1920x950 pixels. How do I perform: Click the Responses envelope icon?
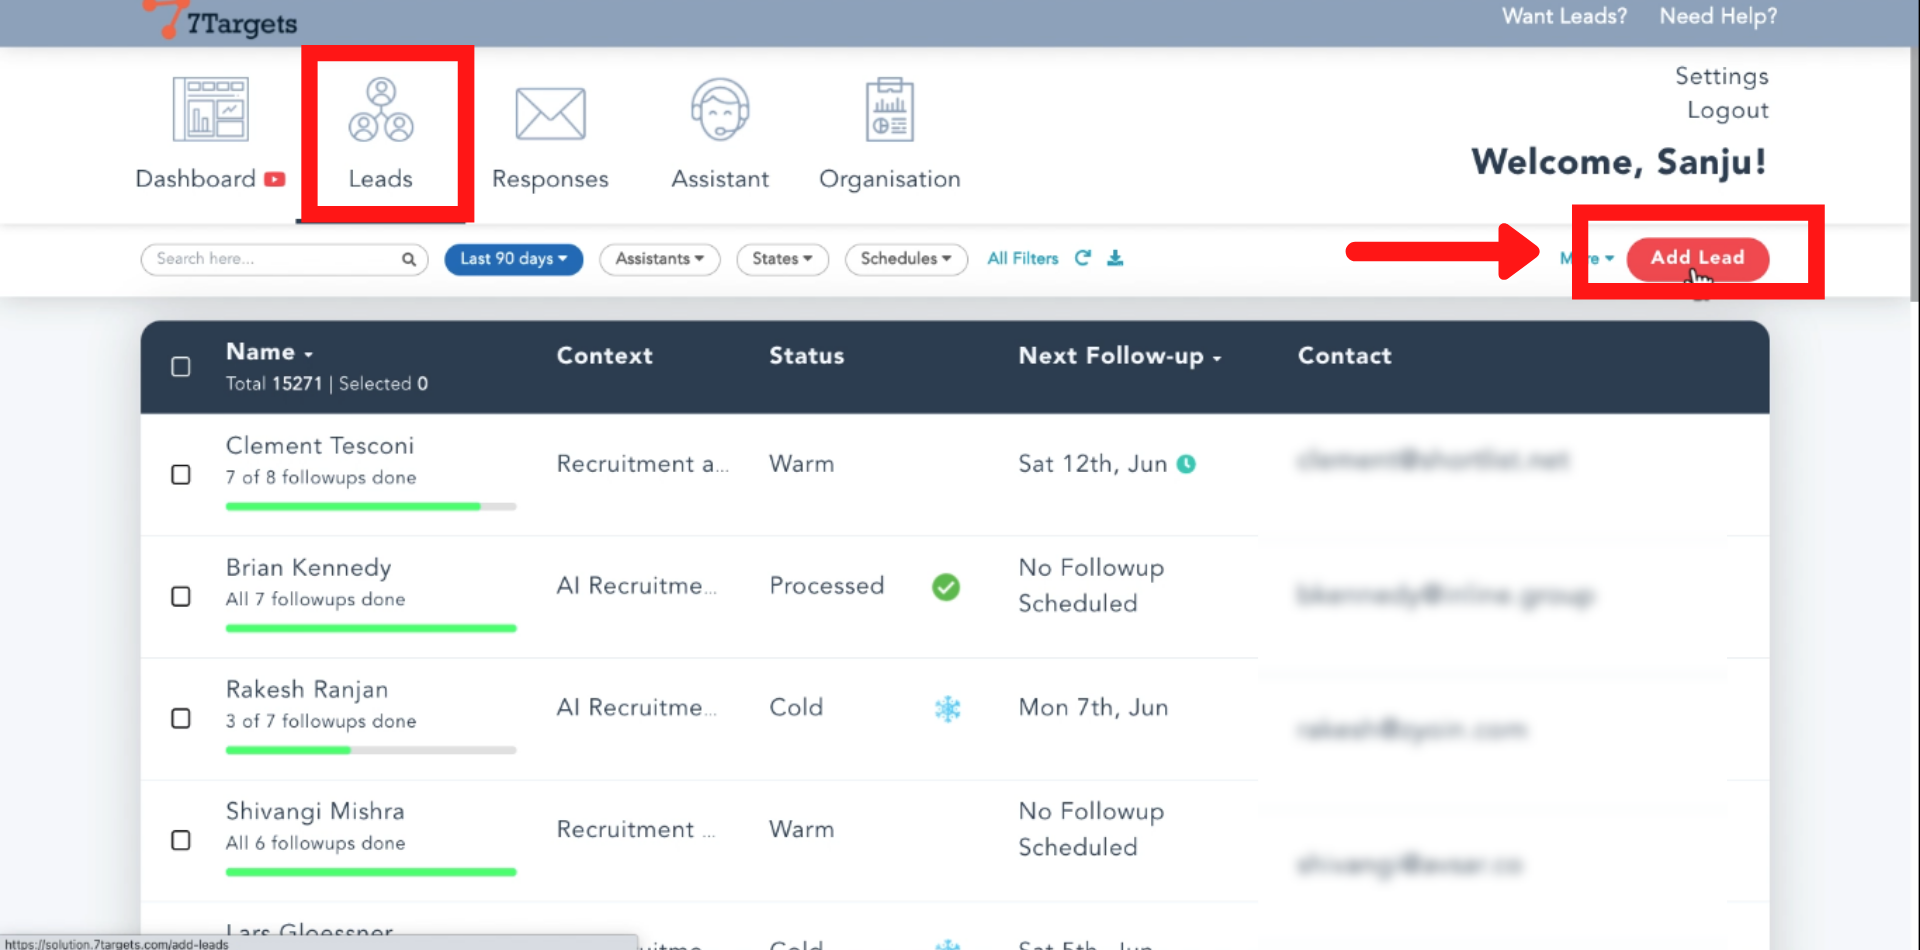tap(550, 113)
